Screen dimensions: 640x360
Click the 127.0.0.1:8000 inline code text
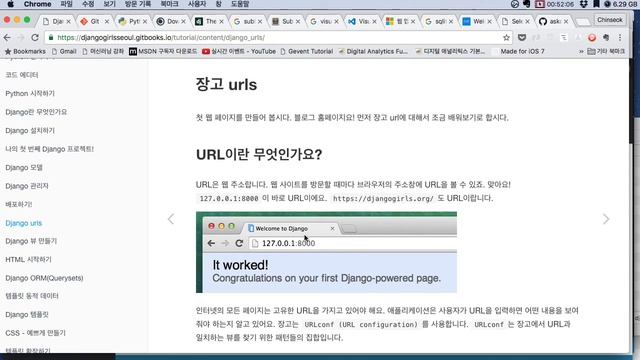tap(229, 198)
